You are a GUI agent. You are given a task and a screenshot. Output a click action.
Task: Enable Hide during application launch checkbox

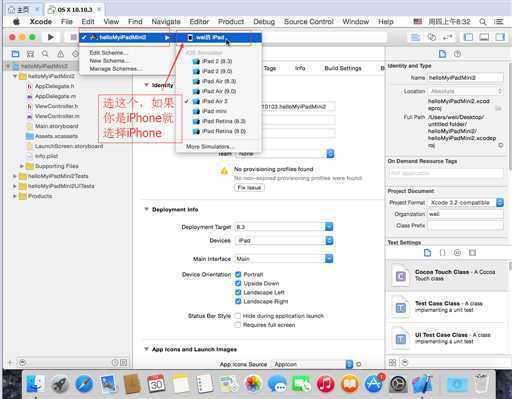pyautogui.click(x=238, y=316)
